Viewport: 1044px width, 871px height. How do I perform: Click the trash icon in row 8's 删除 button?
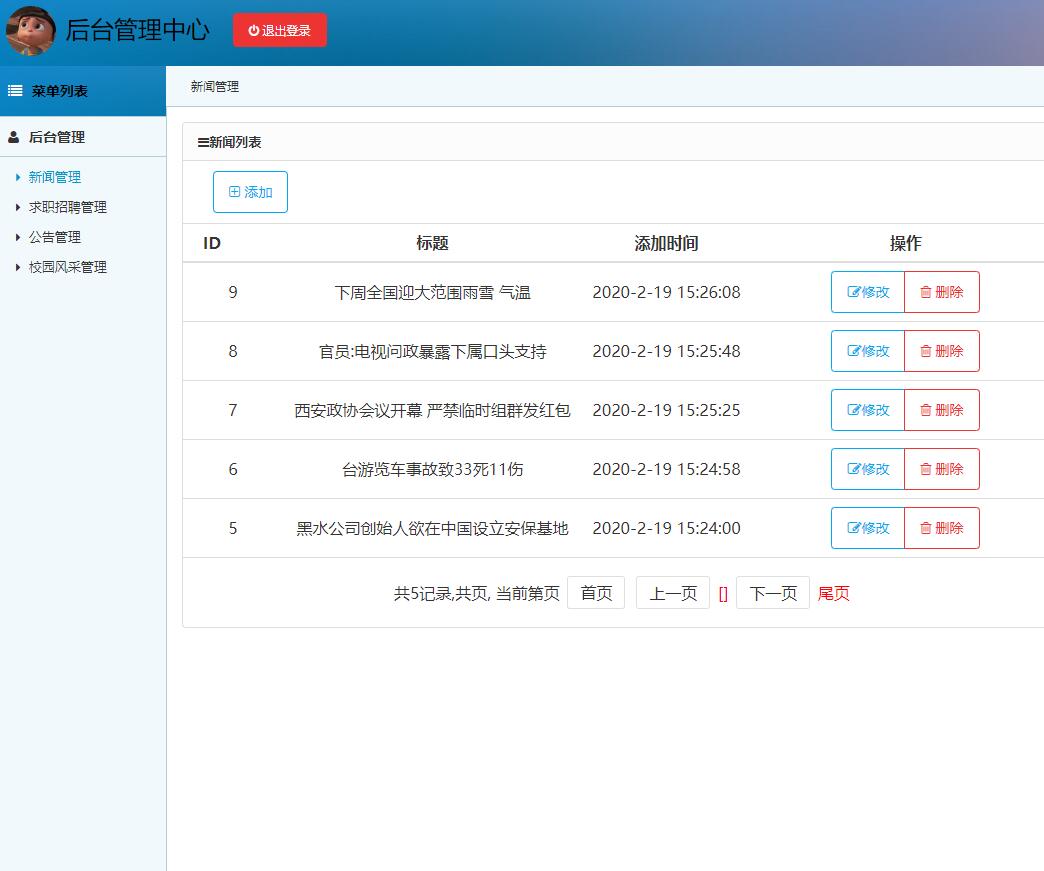(x=925, y=351)
